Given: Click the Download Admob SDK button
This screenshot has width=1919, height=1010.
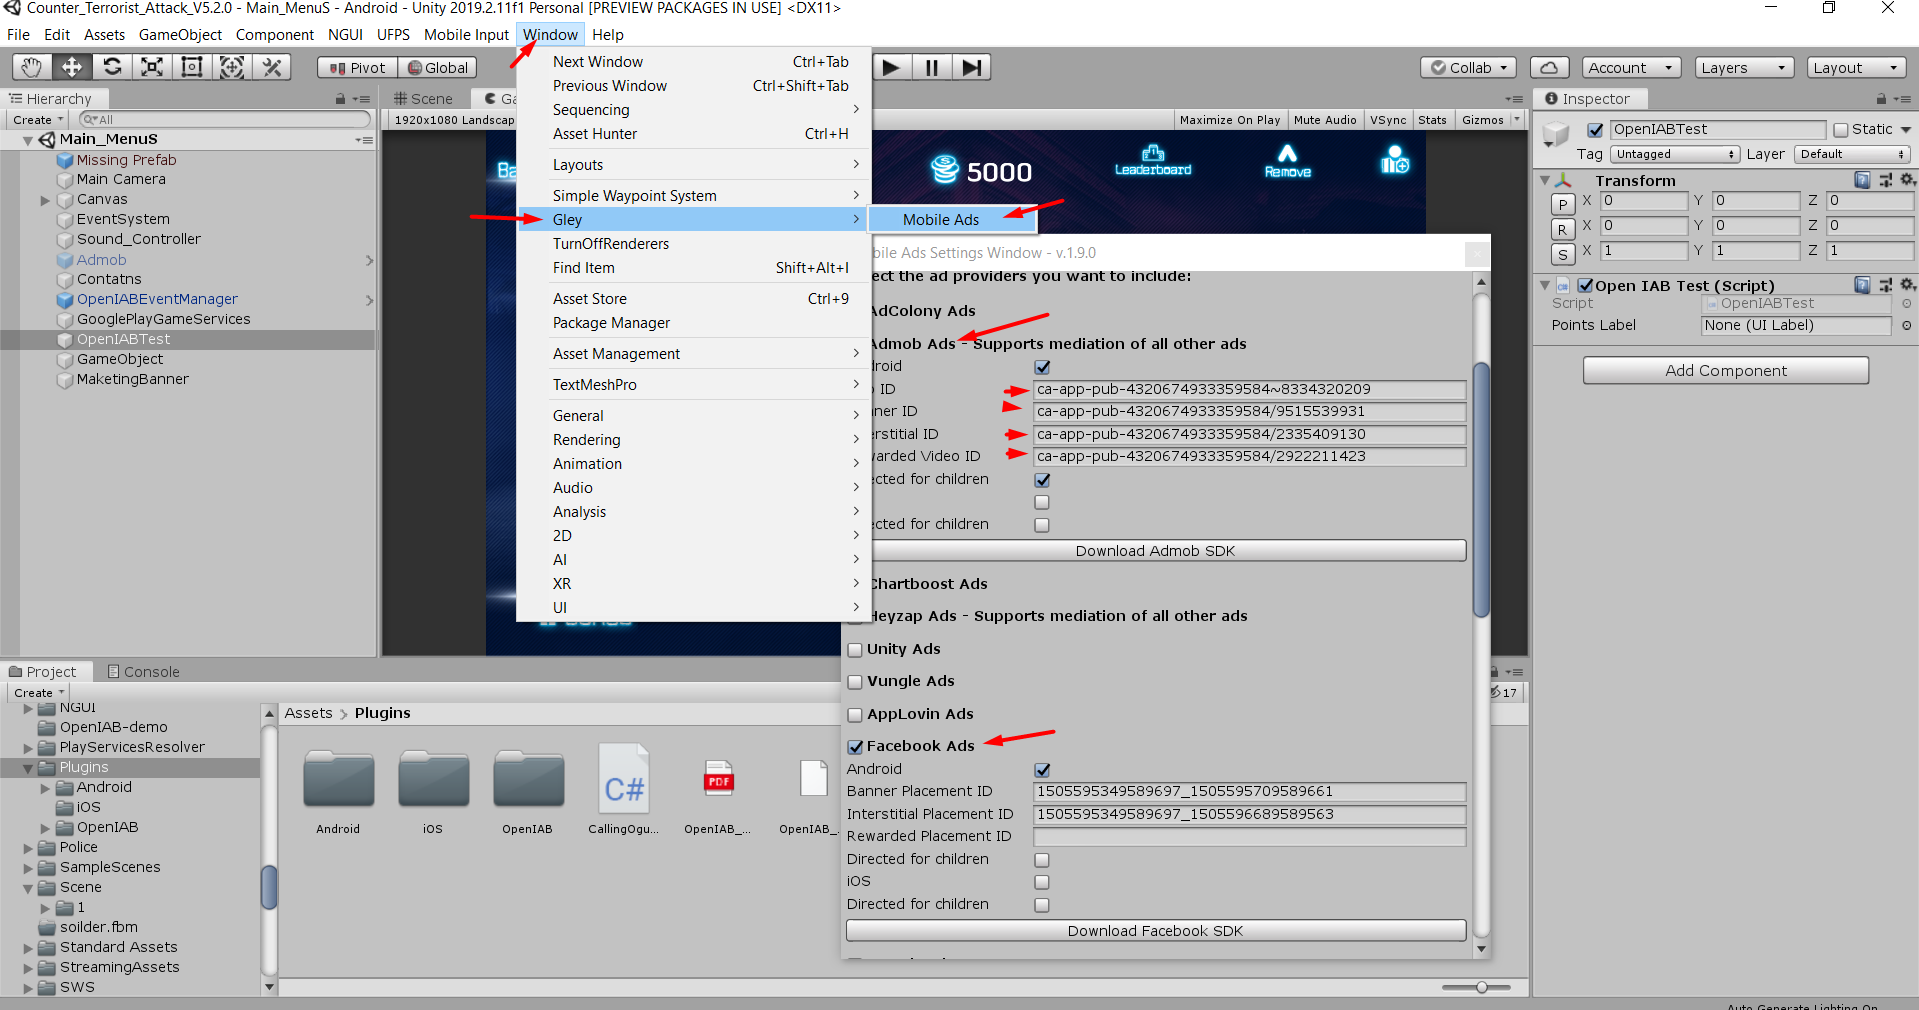Looking at the screenshot, I should (x=1155, y=551).
